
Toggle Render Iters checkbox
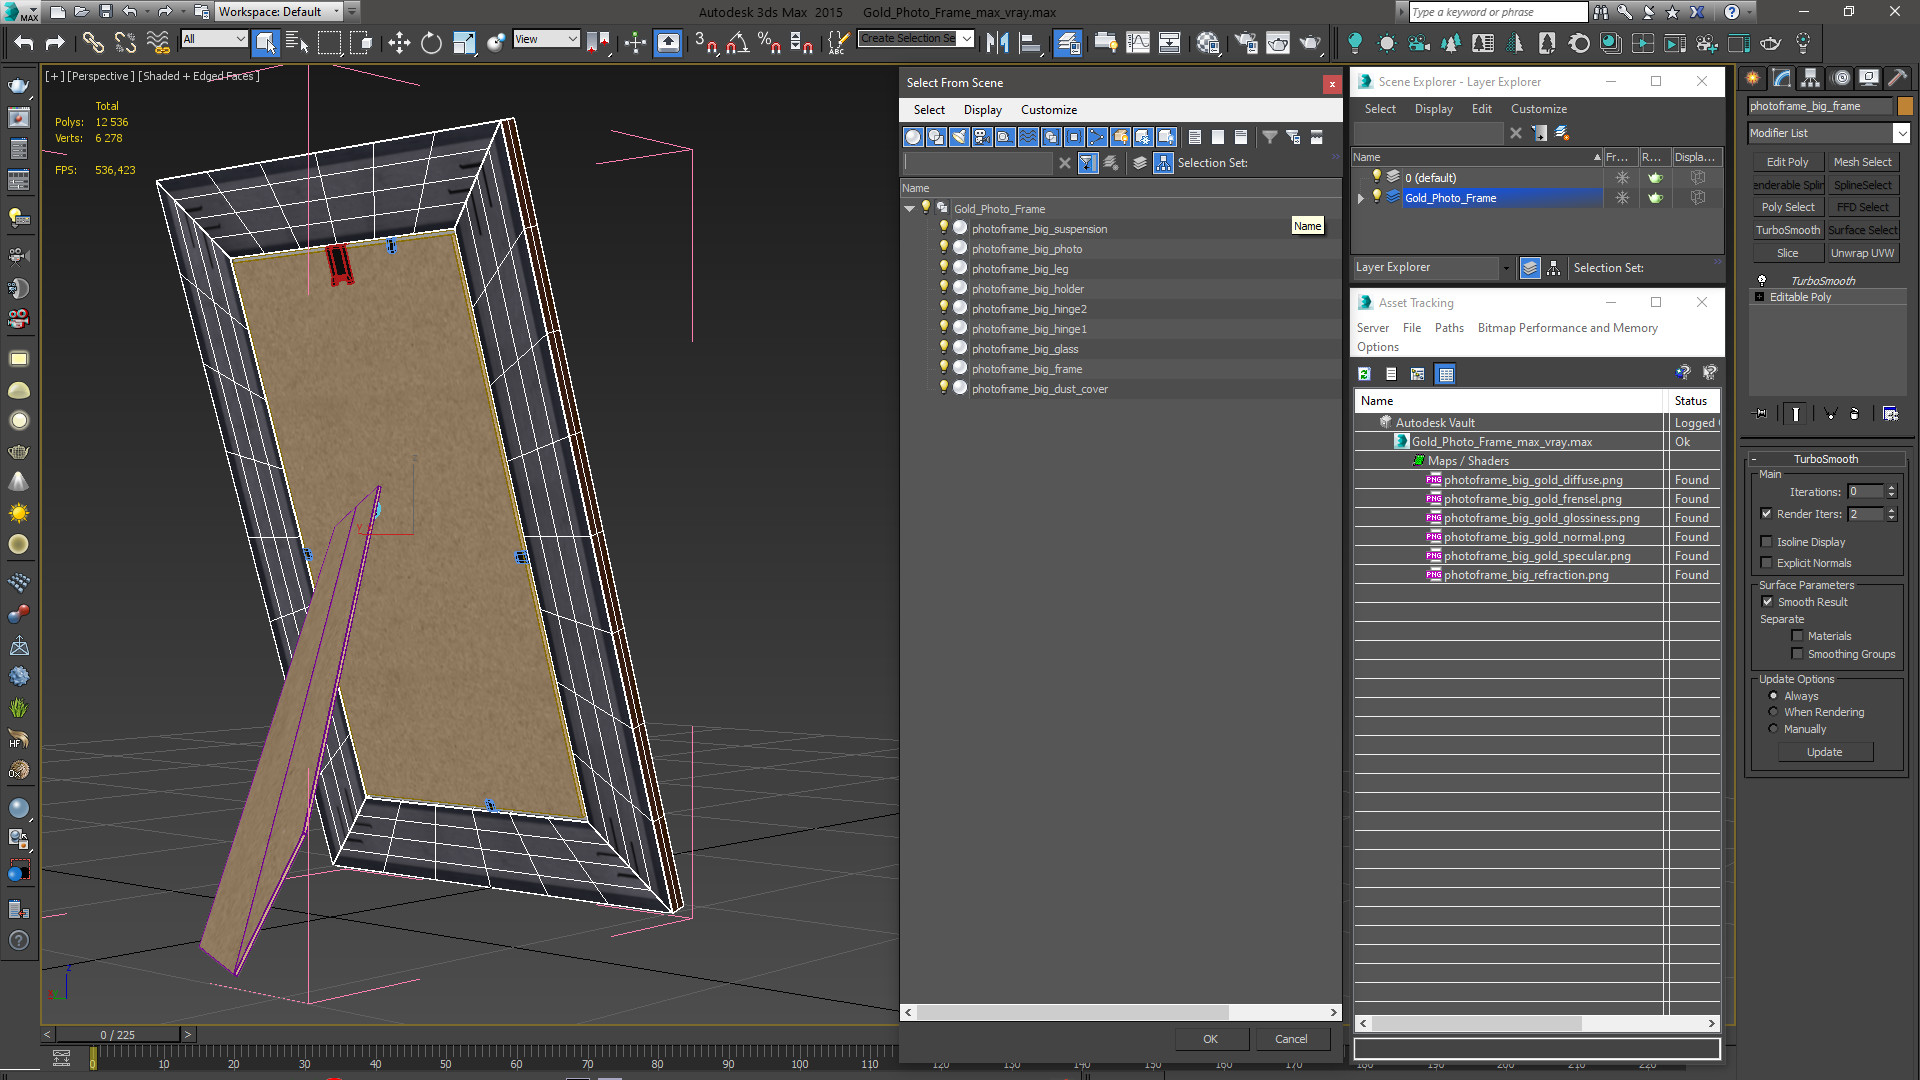[1766, 514]
